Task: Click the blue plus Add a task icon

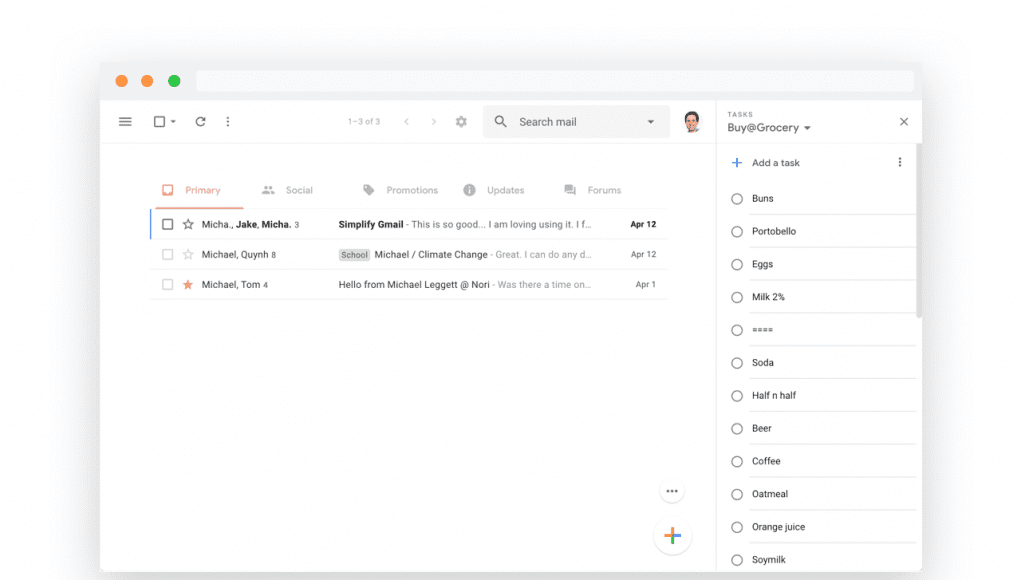Action: [736, 163]
